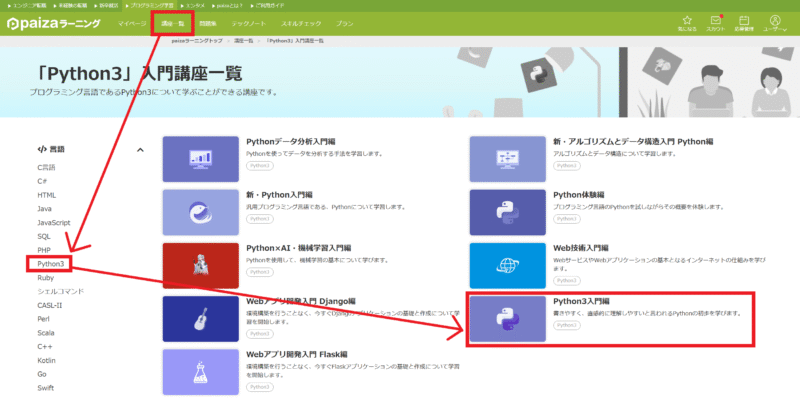Image resolution: width=800 pixels, height=406 pixels.
Task: Click Python×AI・機械学習入門編 title
Action: click(298, 248)
